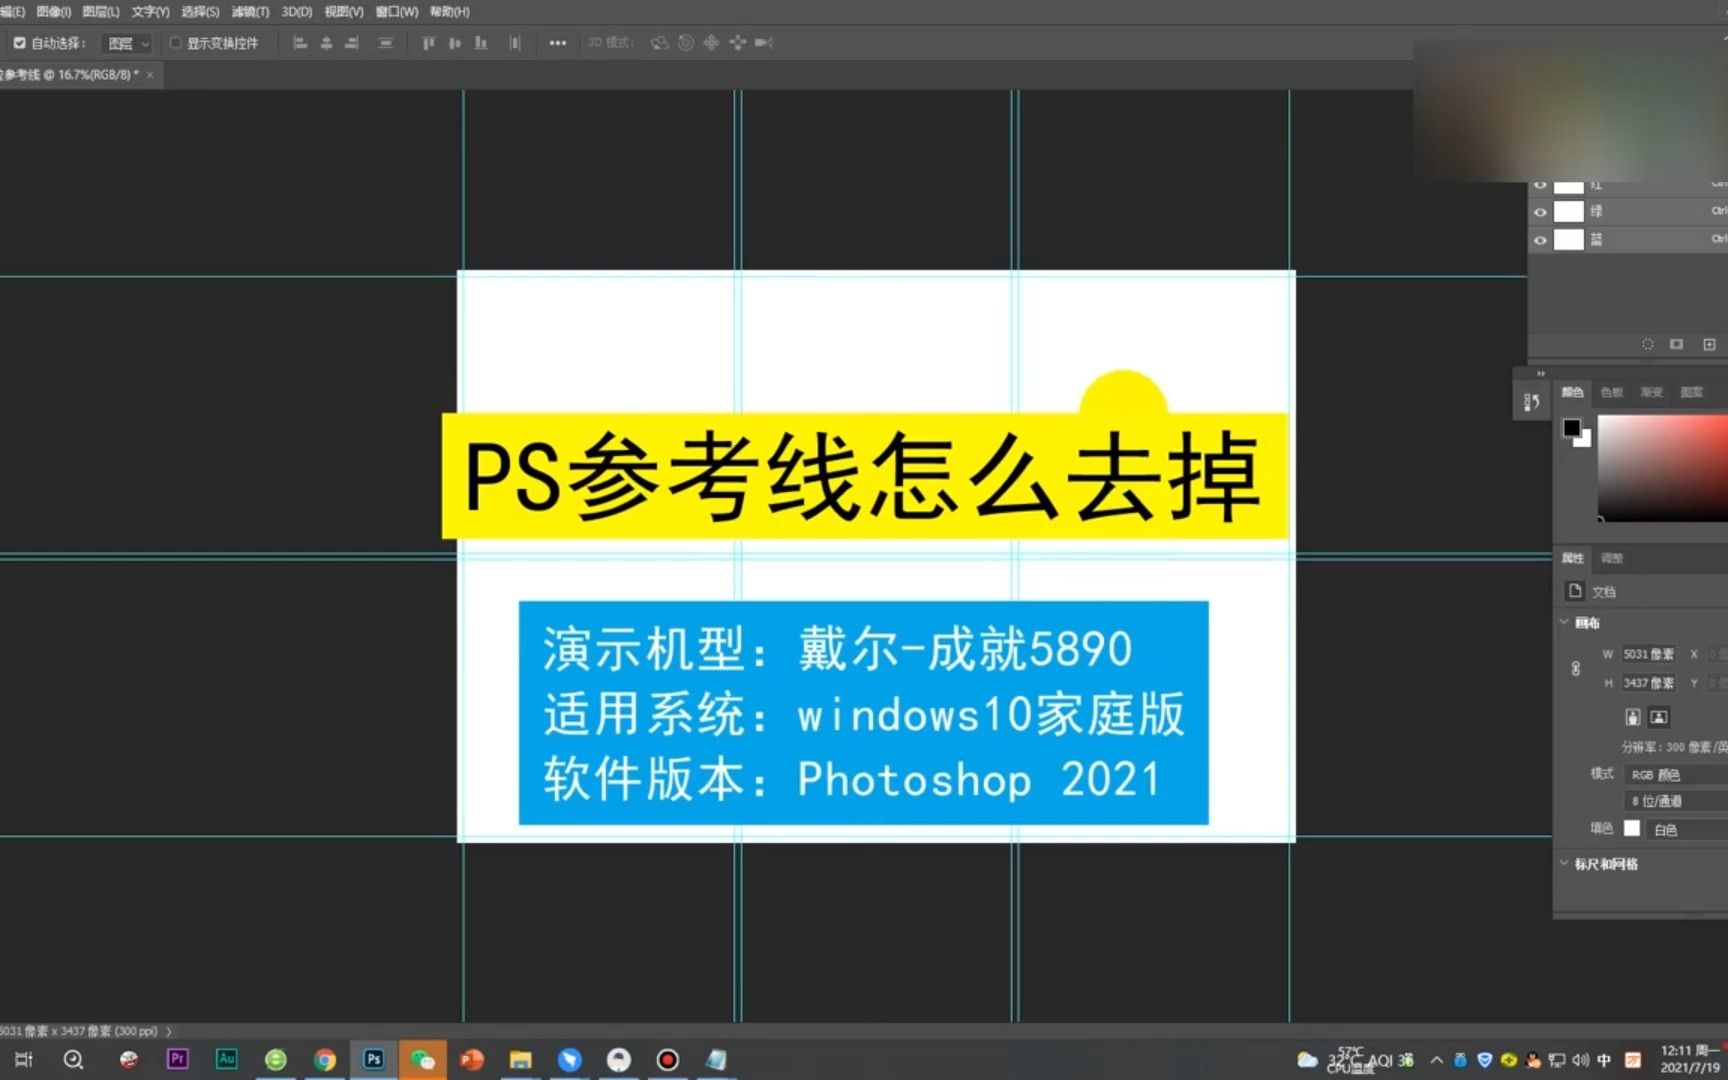
Task: Click the distribute vertically icon
Action: click(386, 43)
